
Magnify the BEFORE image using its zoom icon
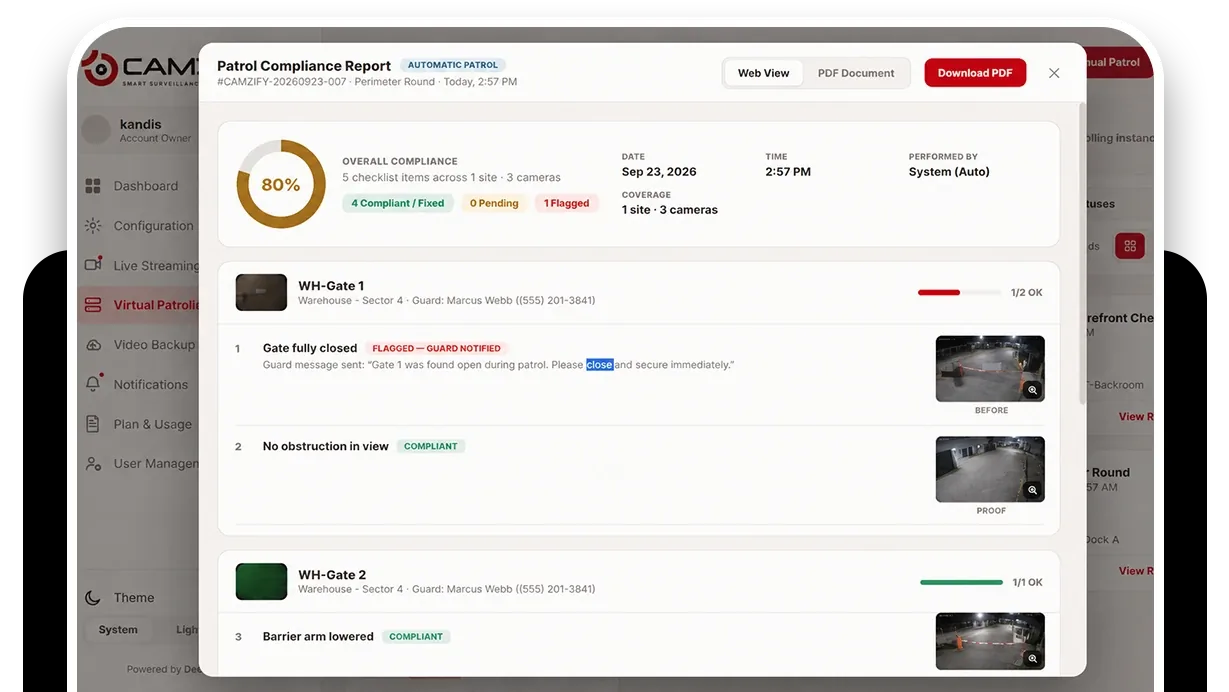[1032, 390]
